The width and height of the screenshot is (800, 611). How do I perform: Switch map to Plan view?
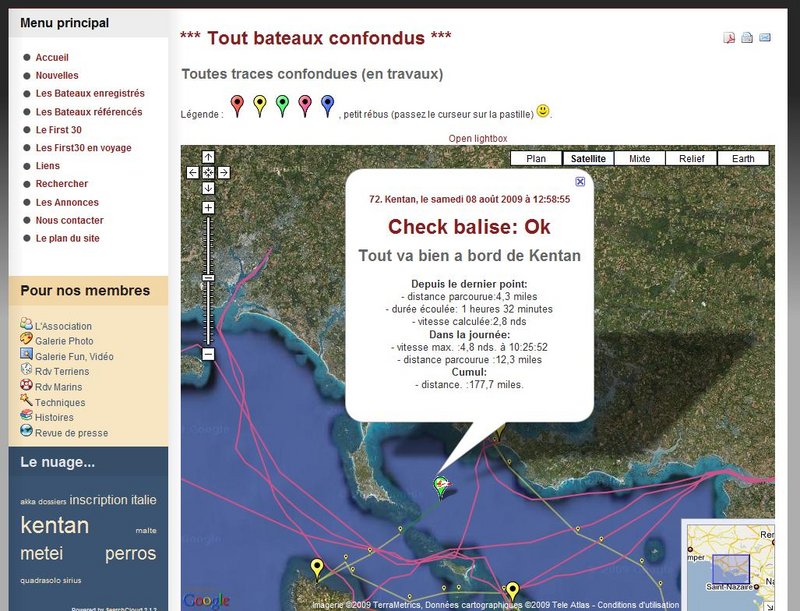[x=536, y=158]
